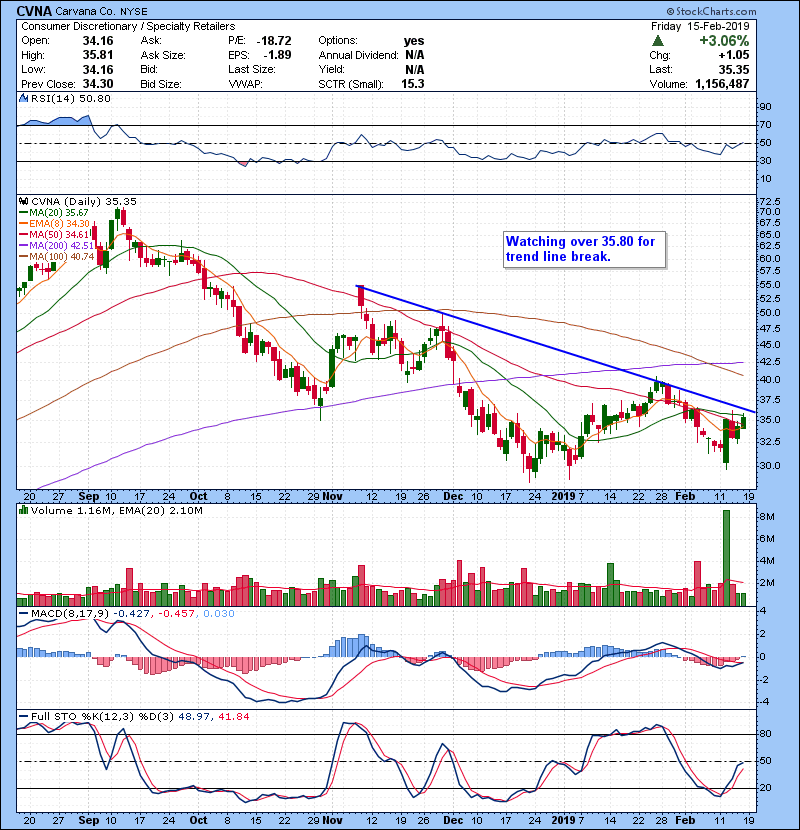Click the 'VWAP:' label
800x830 pixels.
coord(245,84)
